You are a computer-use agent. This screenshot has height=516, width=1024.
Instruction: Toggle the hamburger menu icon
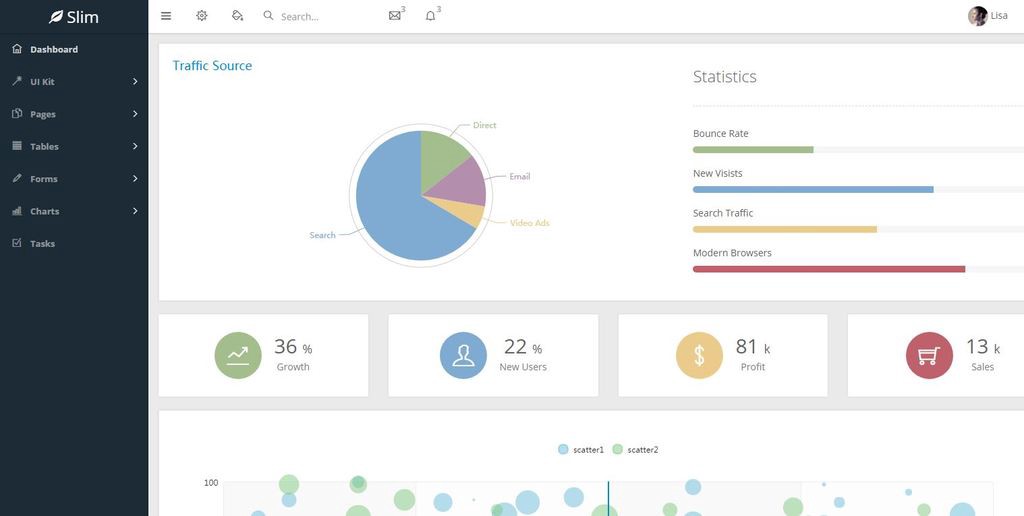[166, 16]
